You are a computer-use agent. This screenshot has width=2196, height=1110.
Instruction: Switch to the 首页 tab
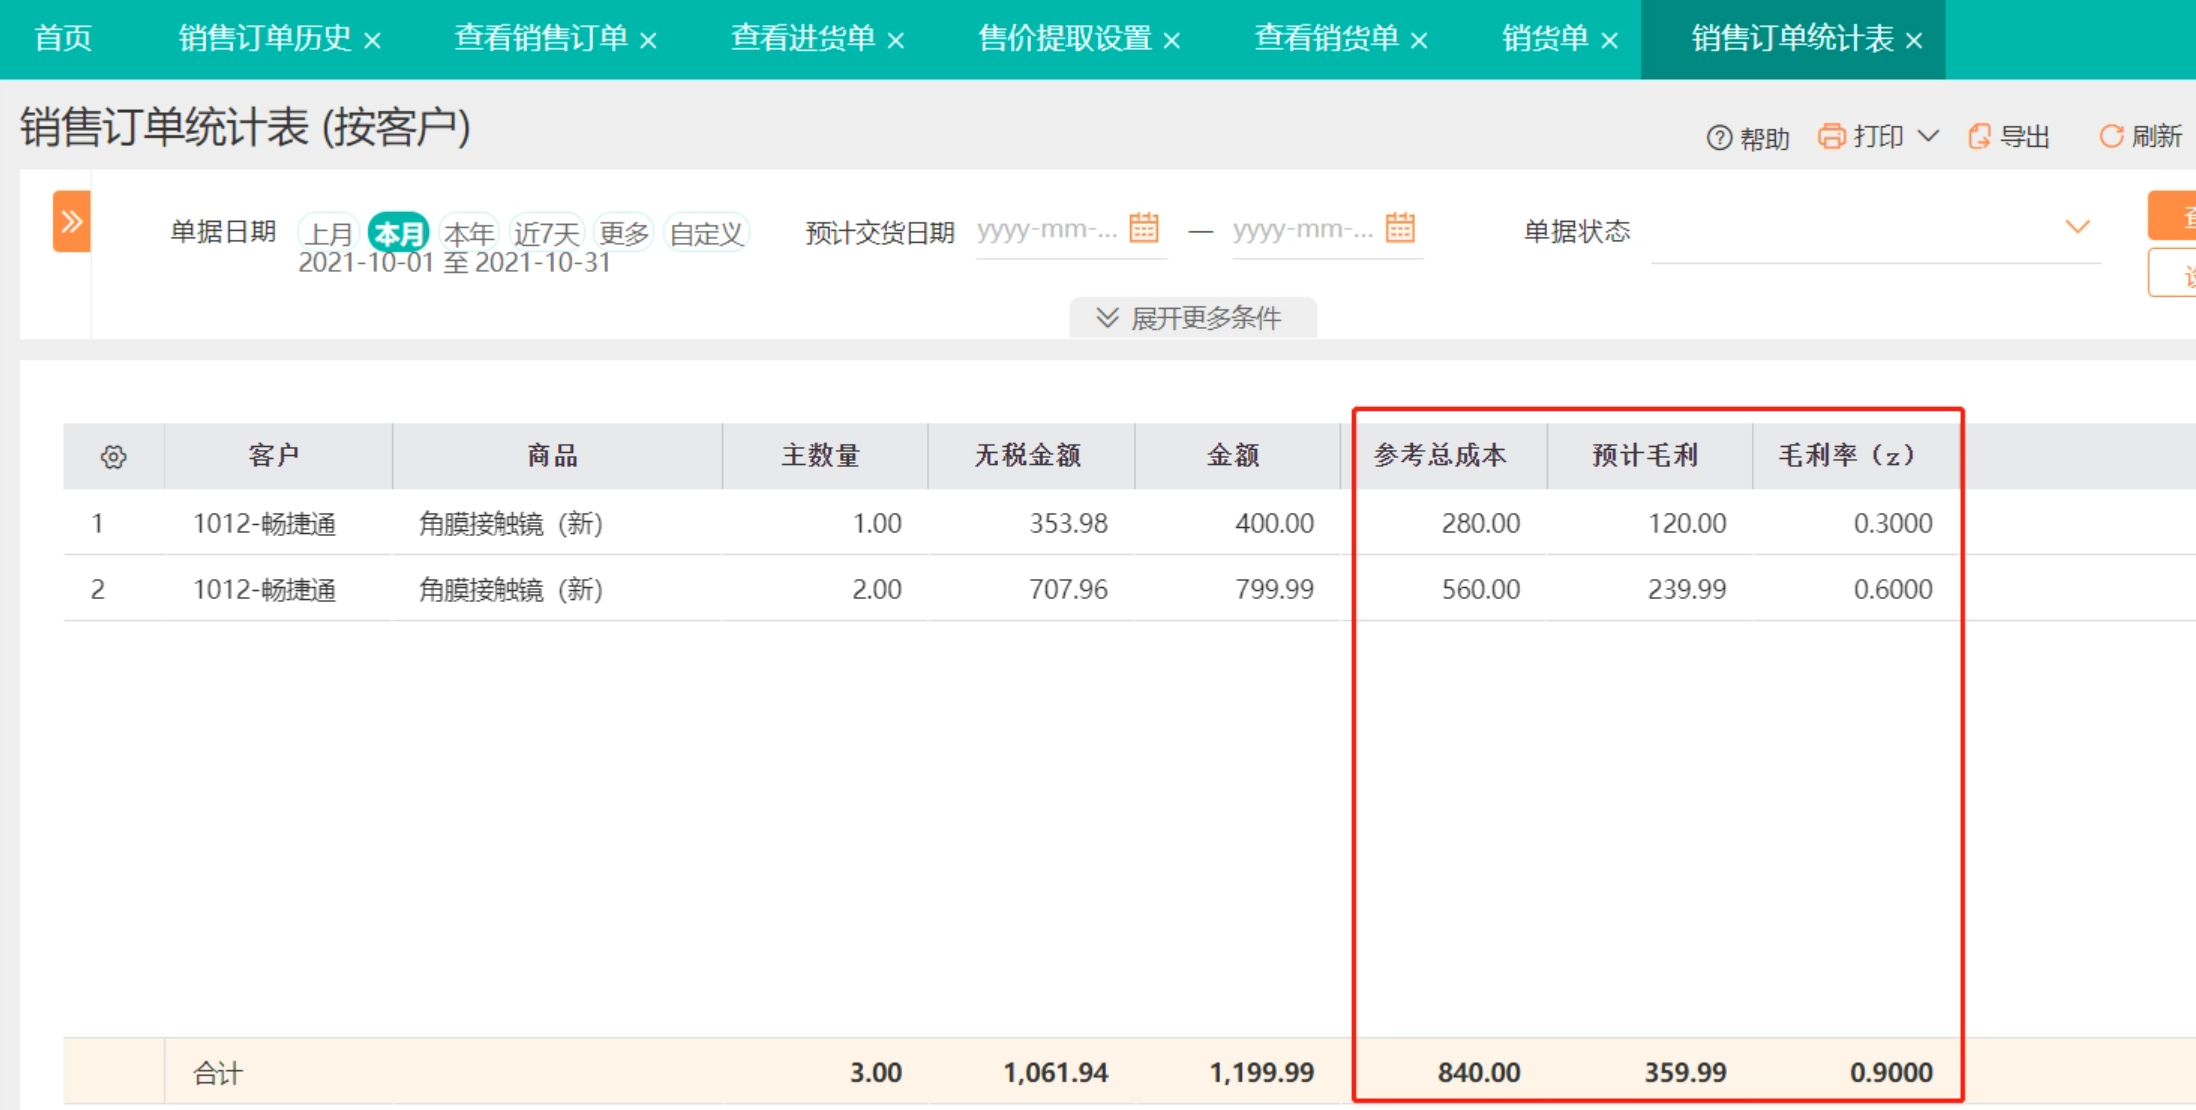[62, 38]
